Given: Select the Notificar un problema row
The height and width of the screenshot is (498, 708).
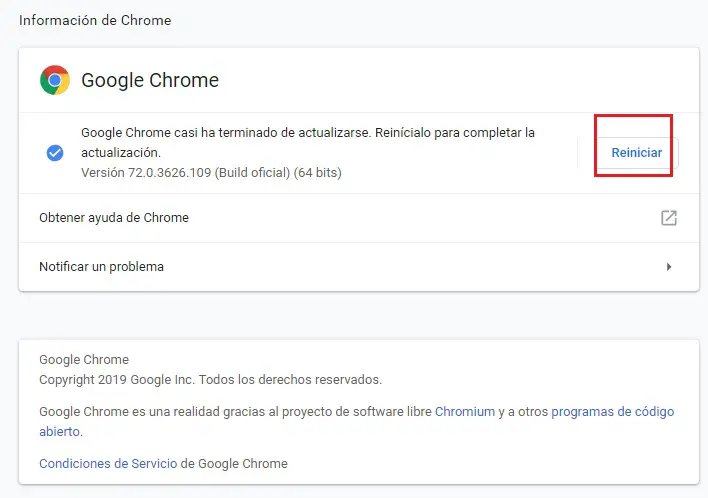Looking at the screenshot, I should pyautogui.click(x=101, y=267).
